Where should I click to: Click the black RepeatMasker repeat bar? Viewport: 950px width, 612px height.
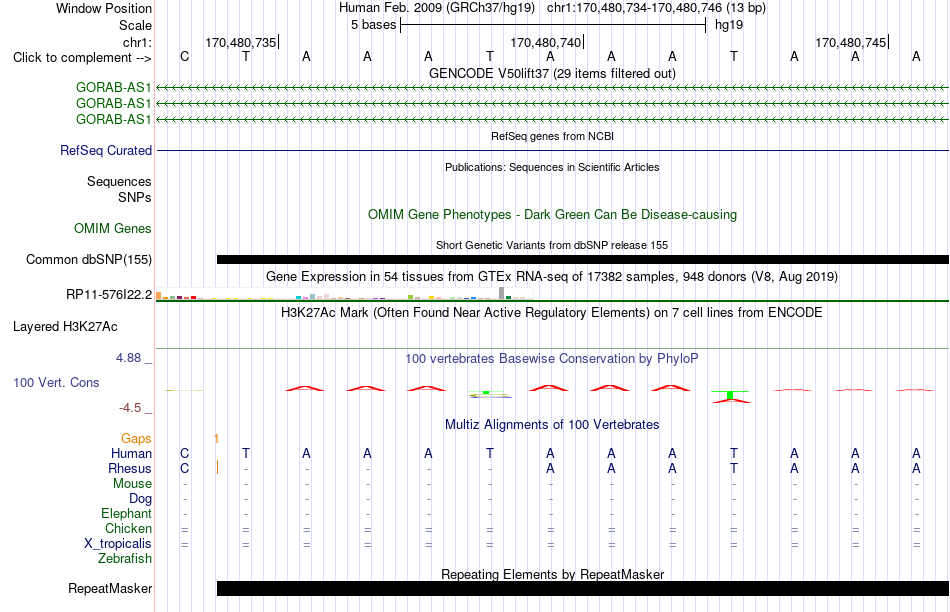coord(583,588)
